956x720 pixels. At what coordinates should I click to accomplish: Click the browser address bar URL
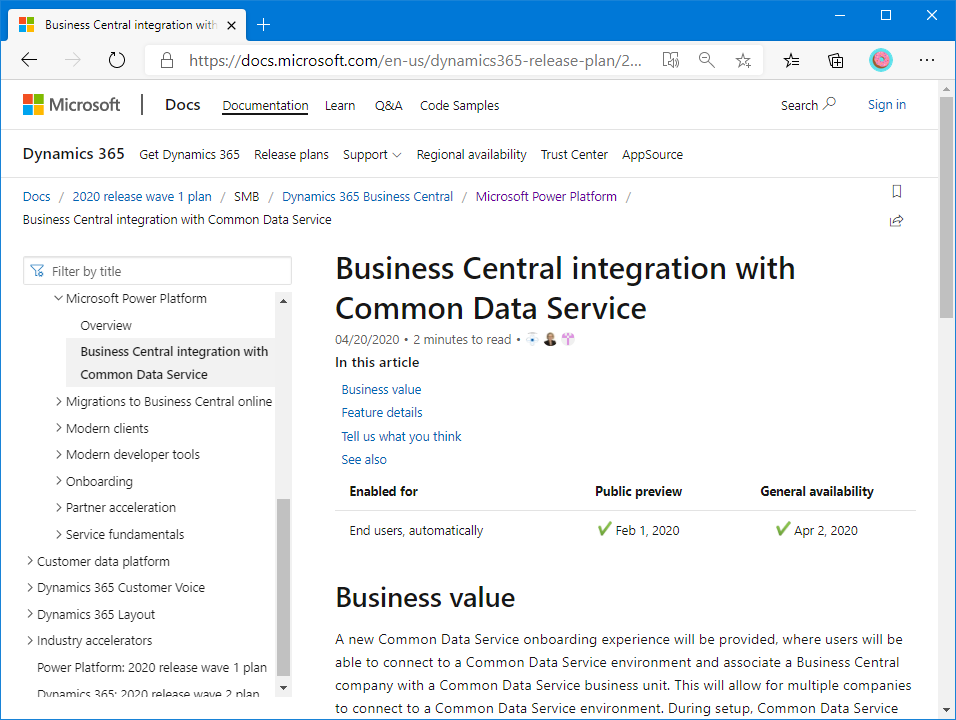[415, 60]
